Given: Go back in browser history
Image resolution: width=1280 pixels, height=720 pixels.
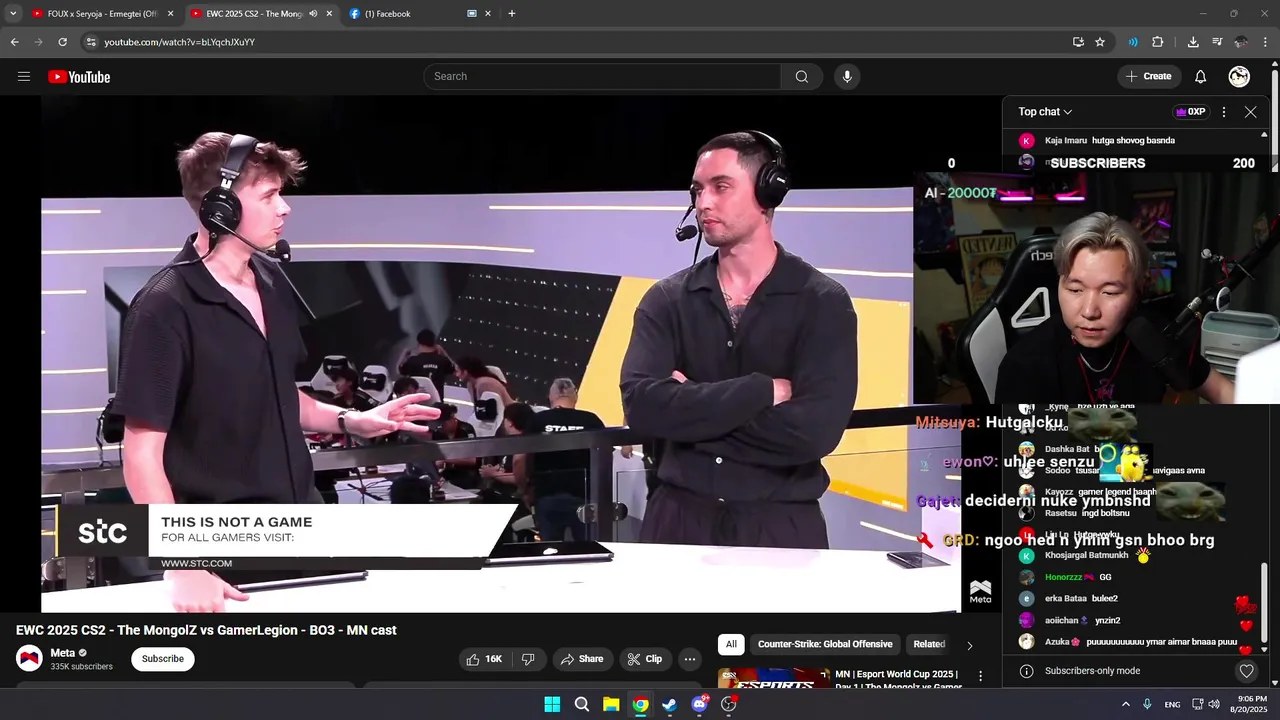Looking at the screenshot, I should coord(14,42).
